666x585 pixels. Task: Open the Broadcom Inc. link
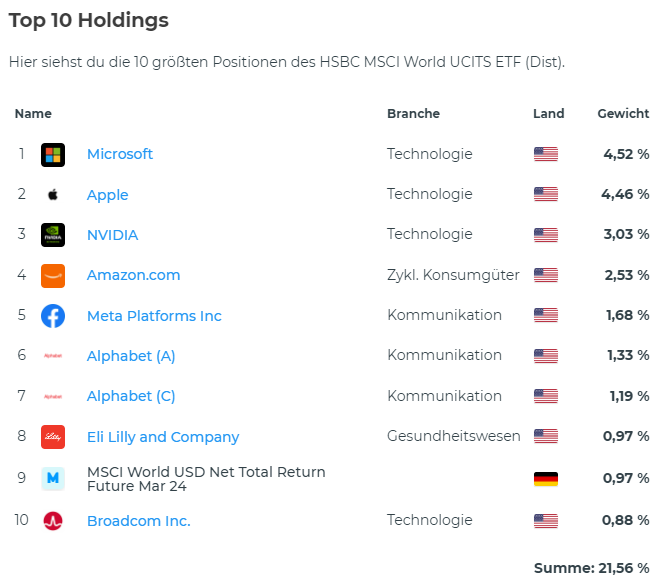click(x=138, y=521)
